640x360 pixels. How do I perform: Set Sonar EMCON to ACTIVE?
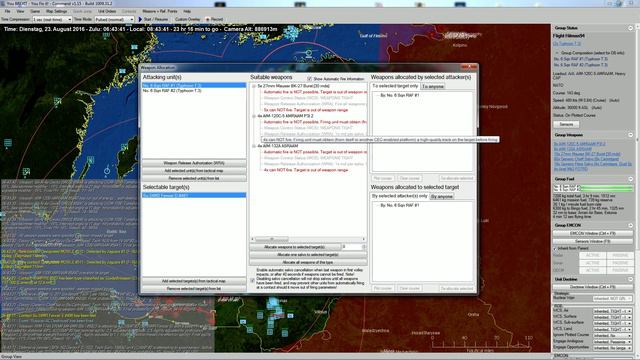593,263
